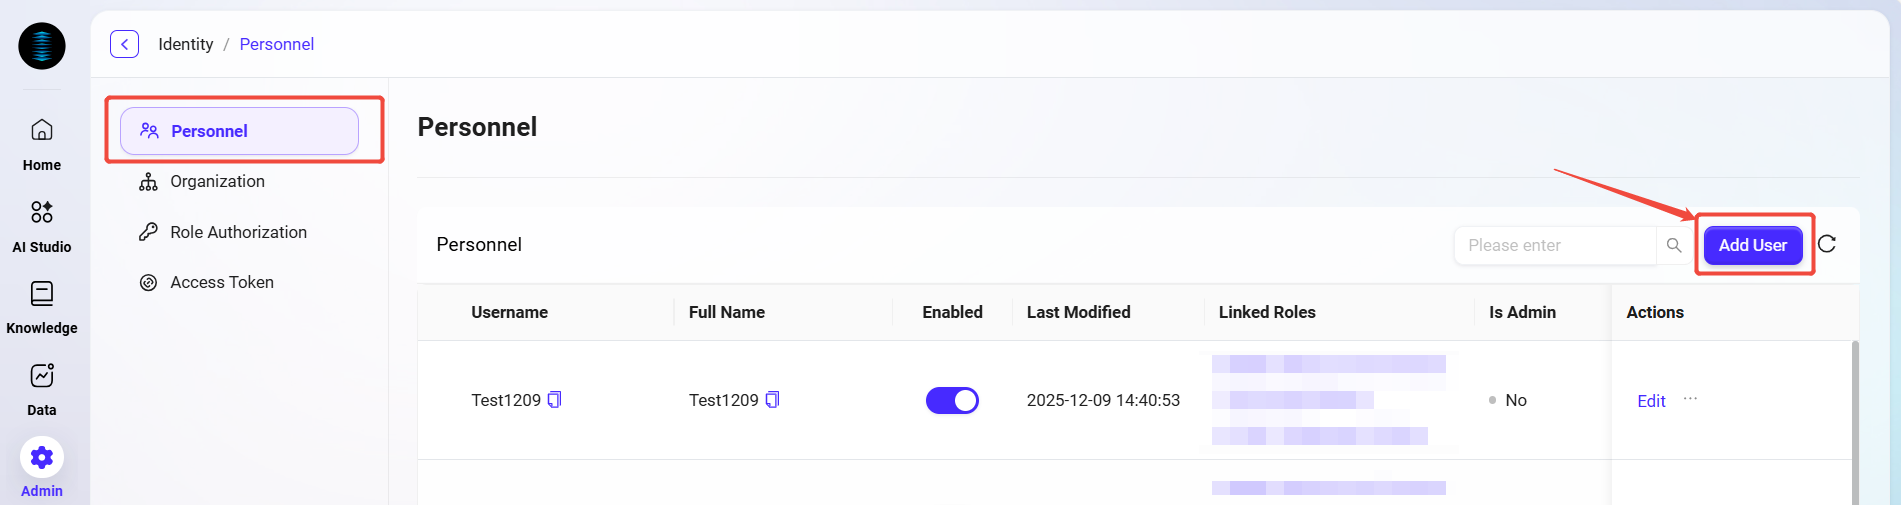Click the Add User button

[1753, 245]
